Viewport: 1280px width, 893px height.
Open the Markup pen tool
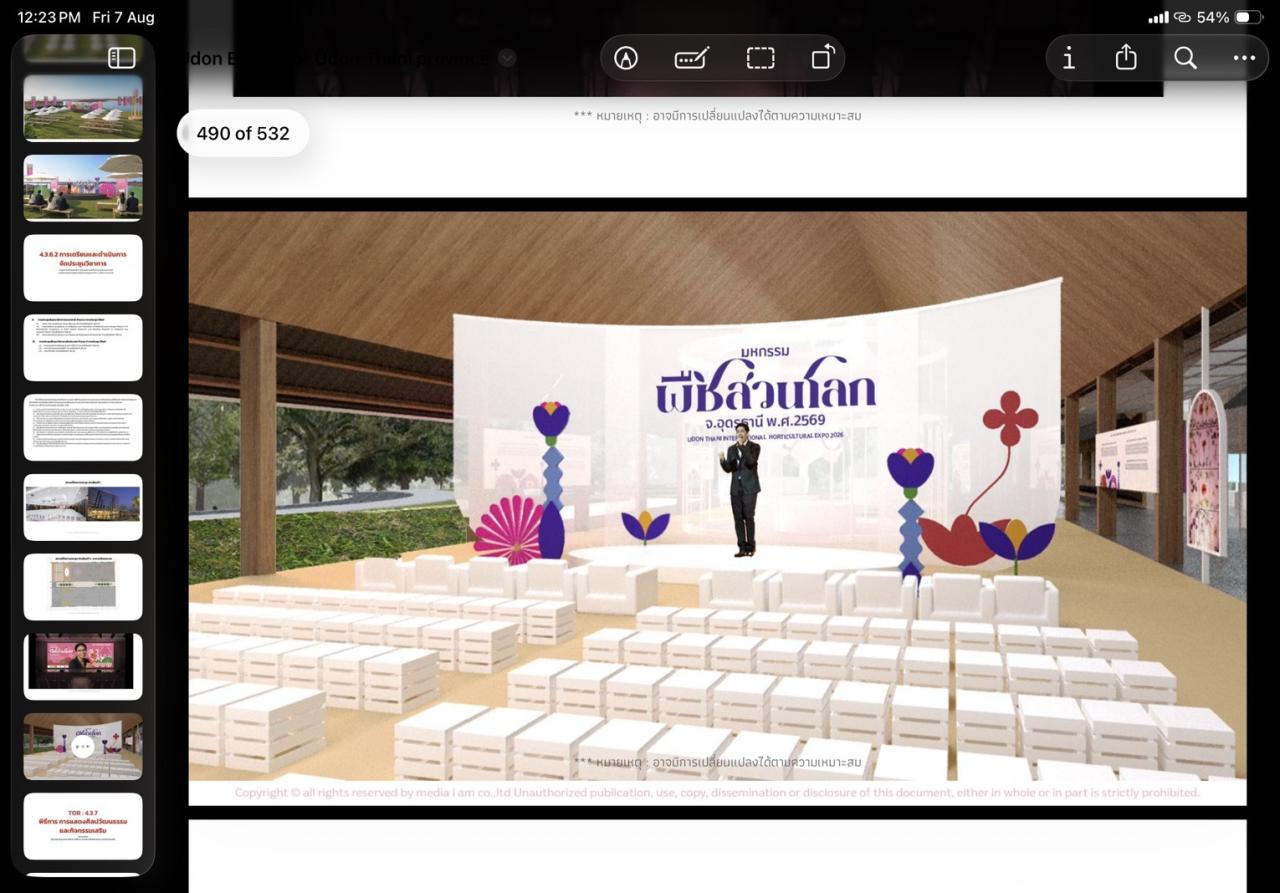(x=626, y=58)
